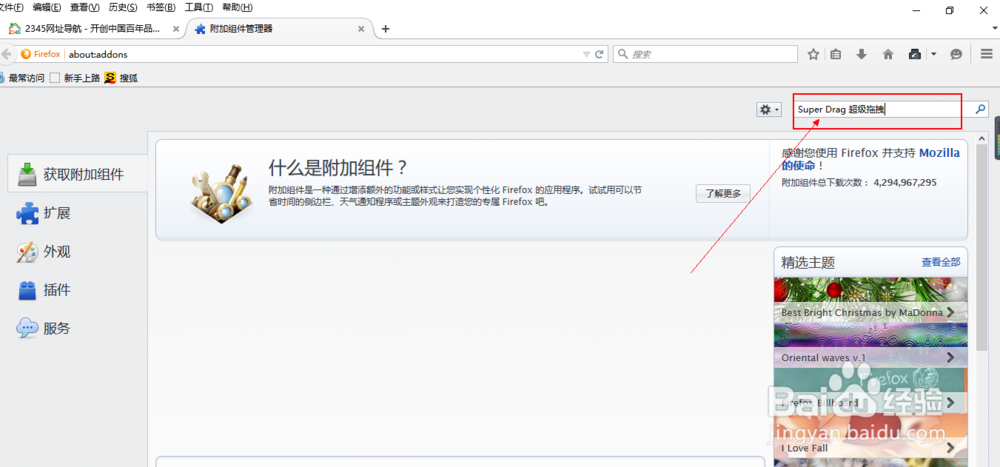Click the 了解更多 button
Viewport: 1000px width, 467px height.
pyautogui.click(x=723, y=193)
